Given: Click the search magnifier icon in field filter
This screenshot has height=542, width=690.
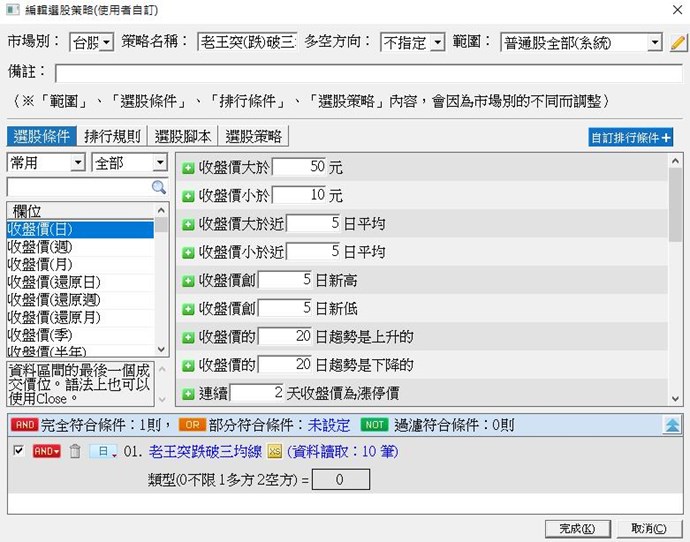Looking at the screenshot, I should [158, 187].
